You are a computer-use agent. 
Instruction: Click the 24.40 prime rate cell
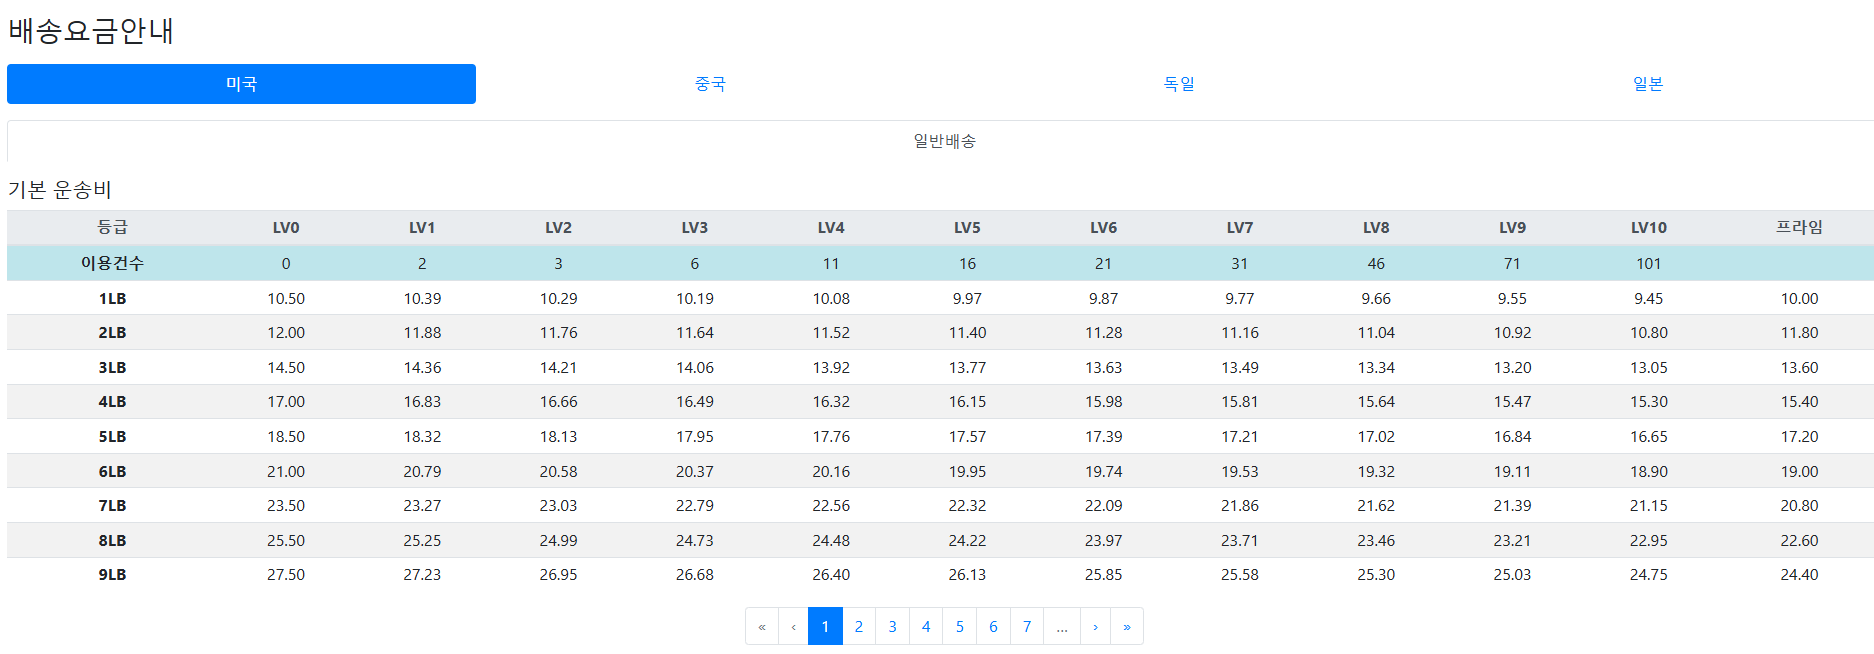(1799, 574)
